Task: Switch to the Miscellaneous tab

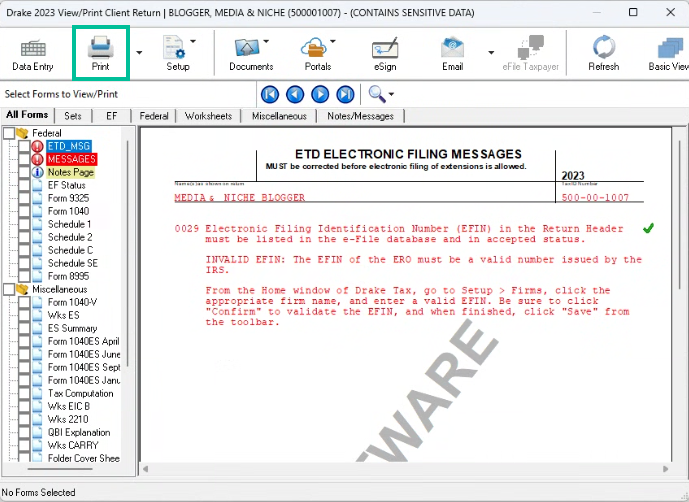Action: click(279, 116)
